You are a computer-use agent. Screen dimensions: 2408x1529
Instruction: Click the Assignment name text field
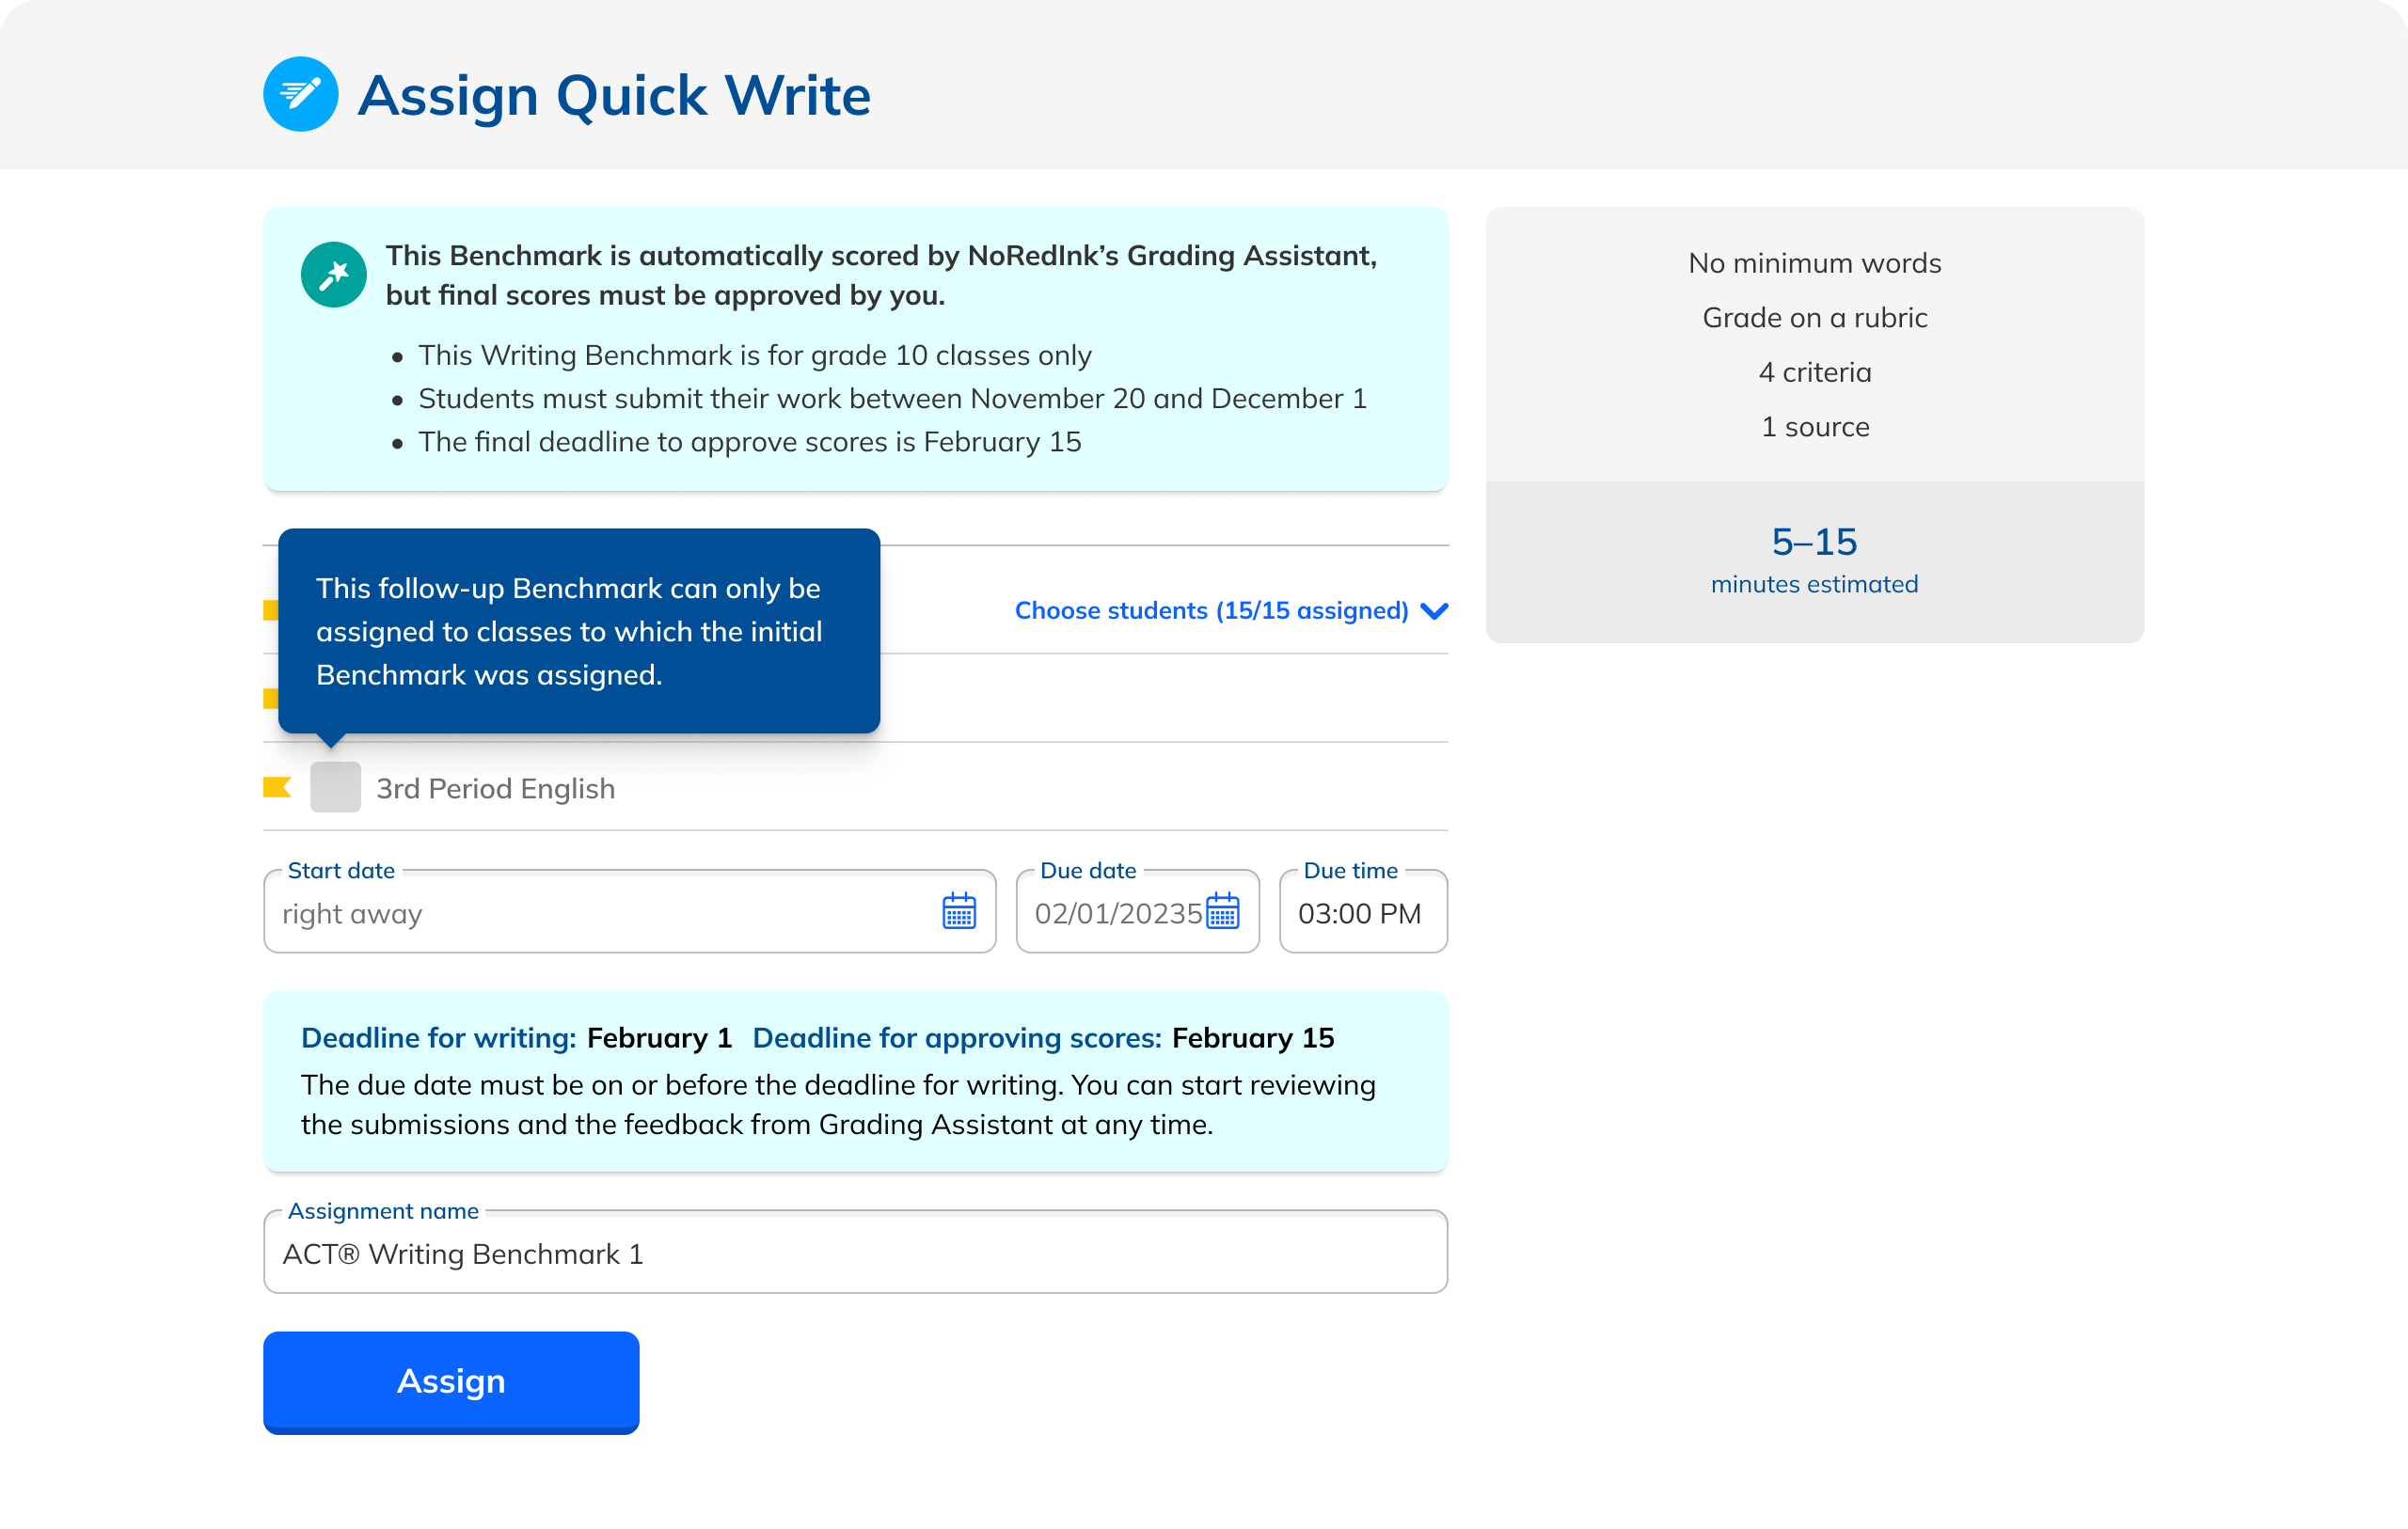click(855, 1254)
